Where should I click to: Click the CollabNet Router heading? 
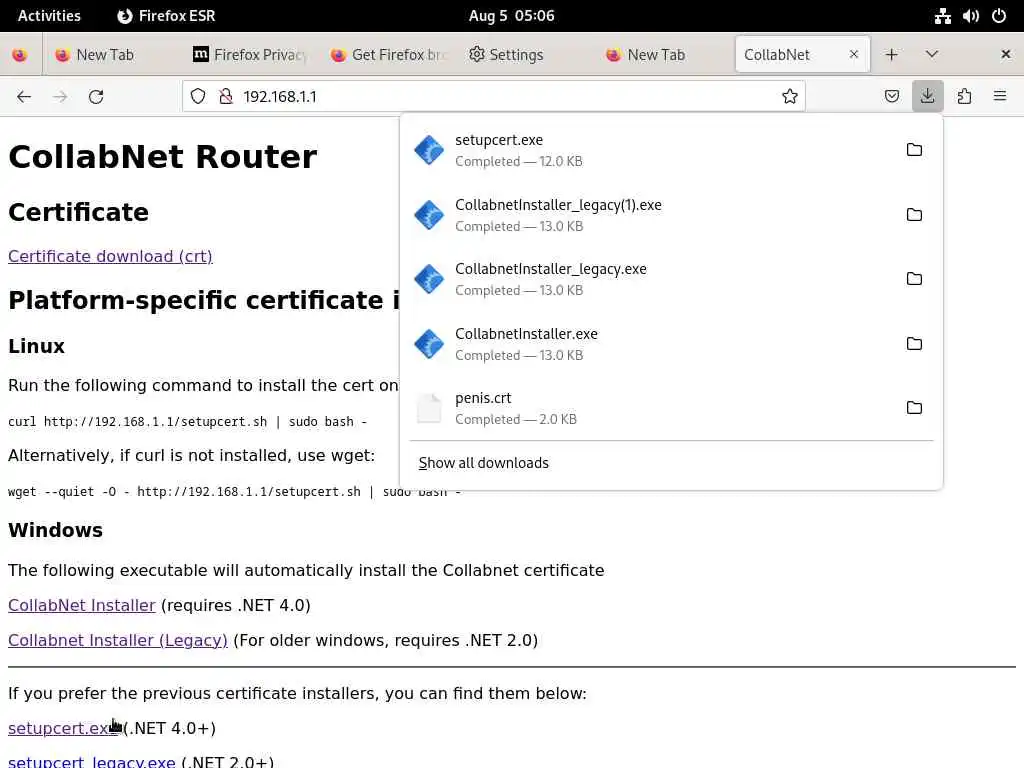pos(163,157)
